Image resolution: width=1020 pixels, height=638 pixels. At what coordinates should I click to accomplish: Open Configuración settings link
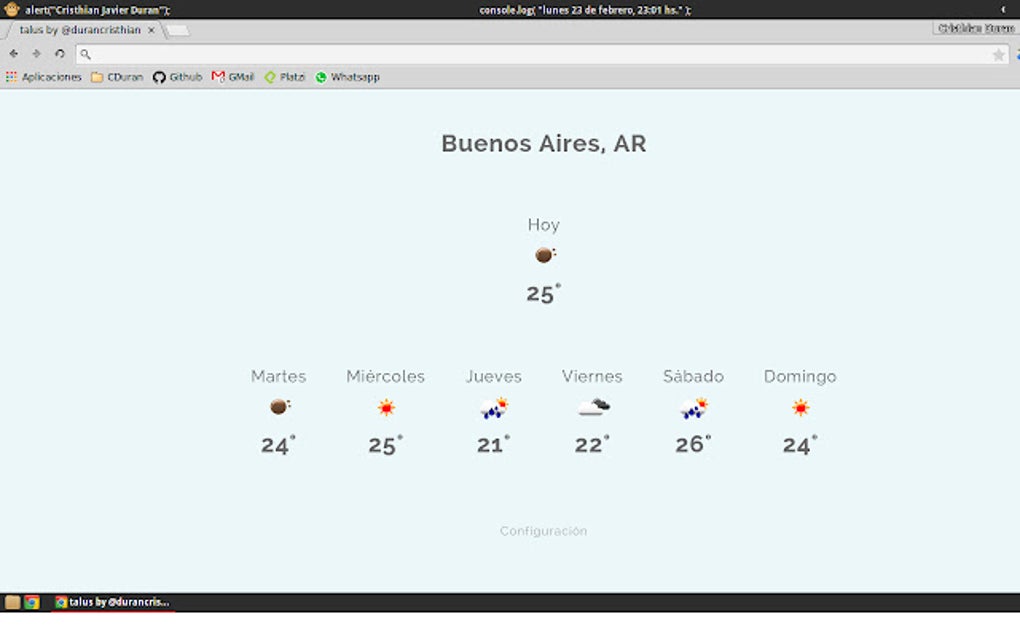click(x=543, y=531)
